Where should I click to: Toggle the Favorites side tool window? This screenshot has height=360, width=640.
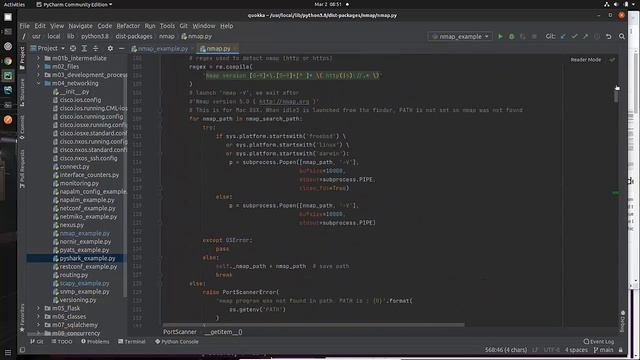22,318
